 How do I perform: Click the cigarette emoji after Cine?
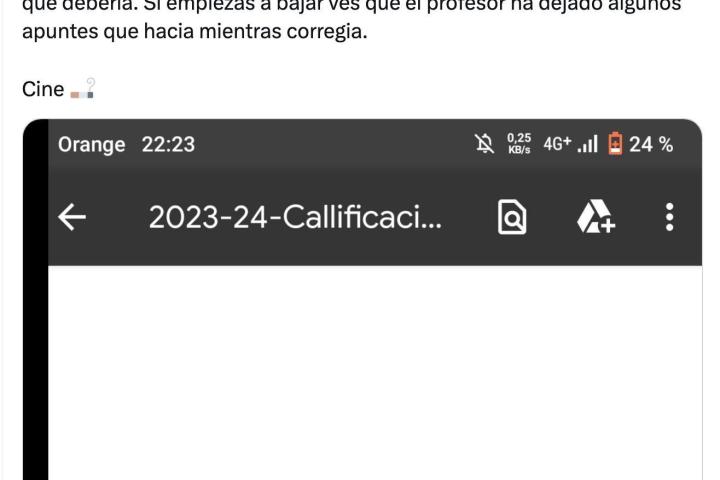pyautogui.click(x=83, y=88)
